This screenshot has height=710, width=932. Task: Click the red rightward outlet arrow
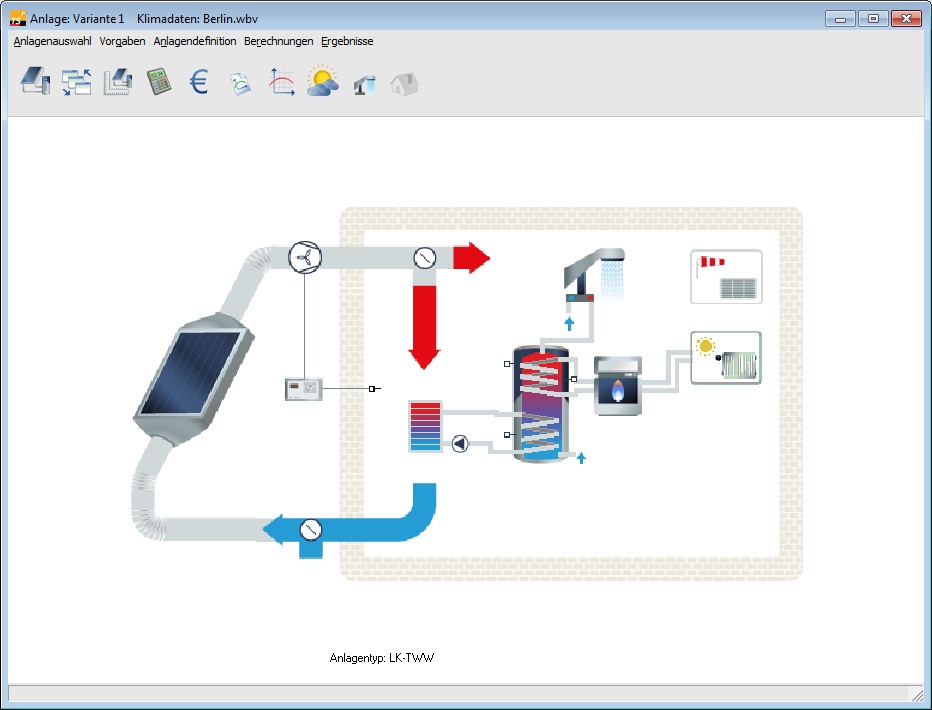coord(472,258)
